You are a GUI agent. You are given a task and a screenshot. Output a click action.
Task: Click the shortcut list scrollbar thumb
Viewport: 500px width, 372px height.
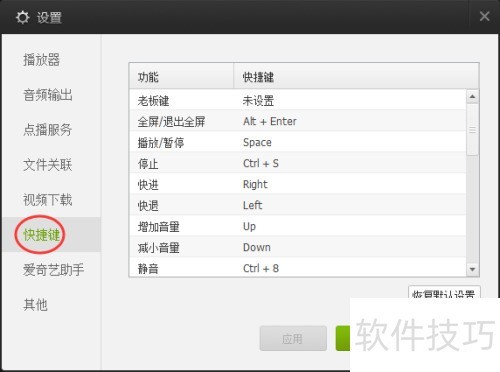click(x=472, y=130)
